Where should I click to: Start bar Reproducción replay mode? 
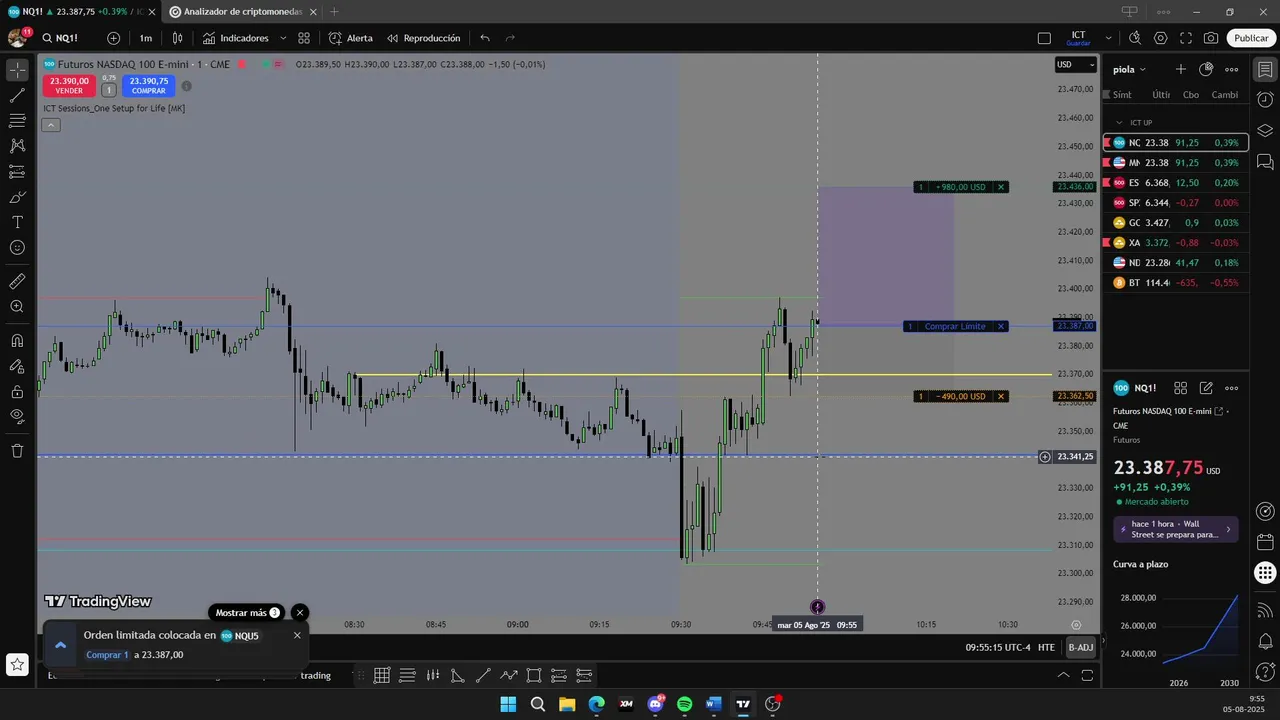pyautogui.click(x=424, y=38)
